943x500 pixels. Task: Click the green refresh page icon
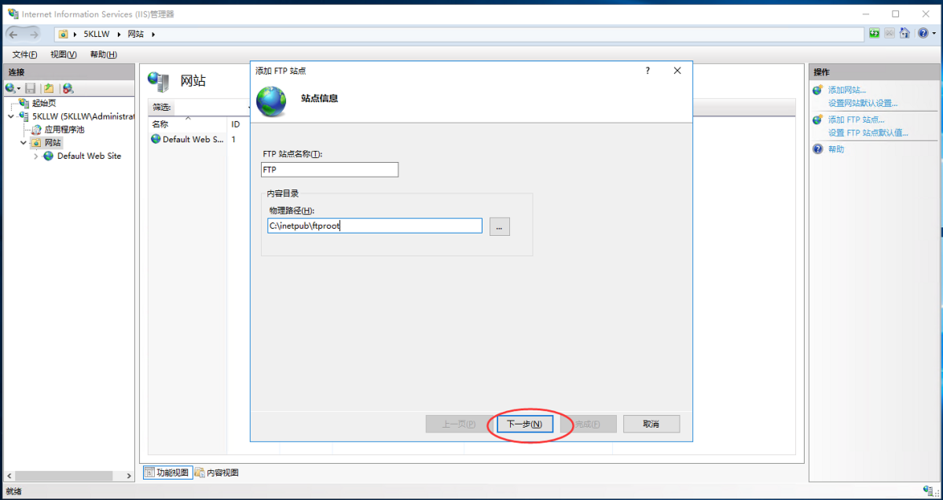pos(874,34)
